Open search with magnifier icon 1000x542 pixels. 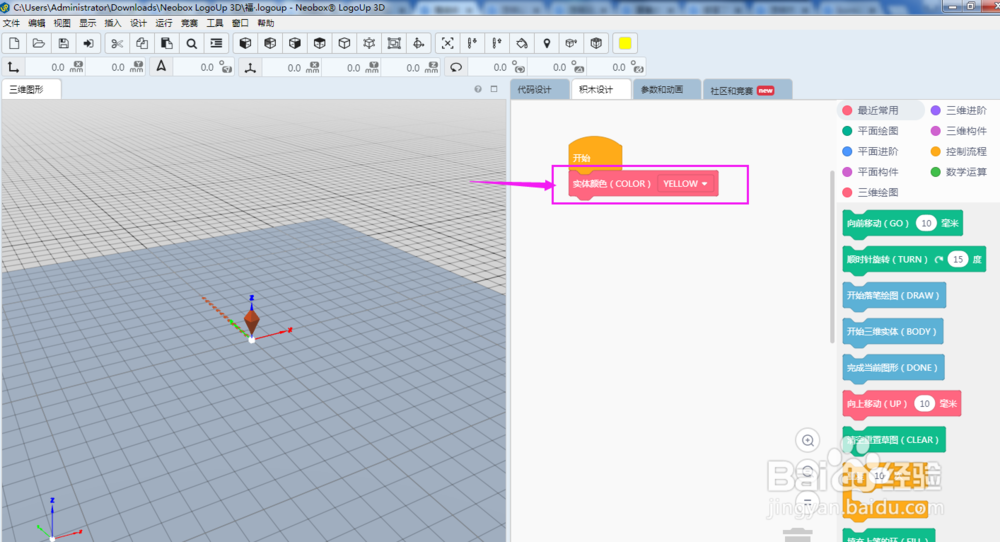pyautogui.click(x=191, y=43)
